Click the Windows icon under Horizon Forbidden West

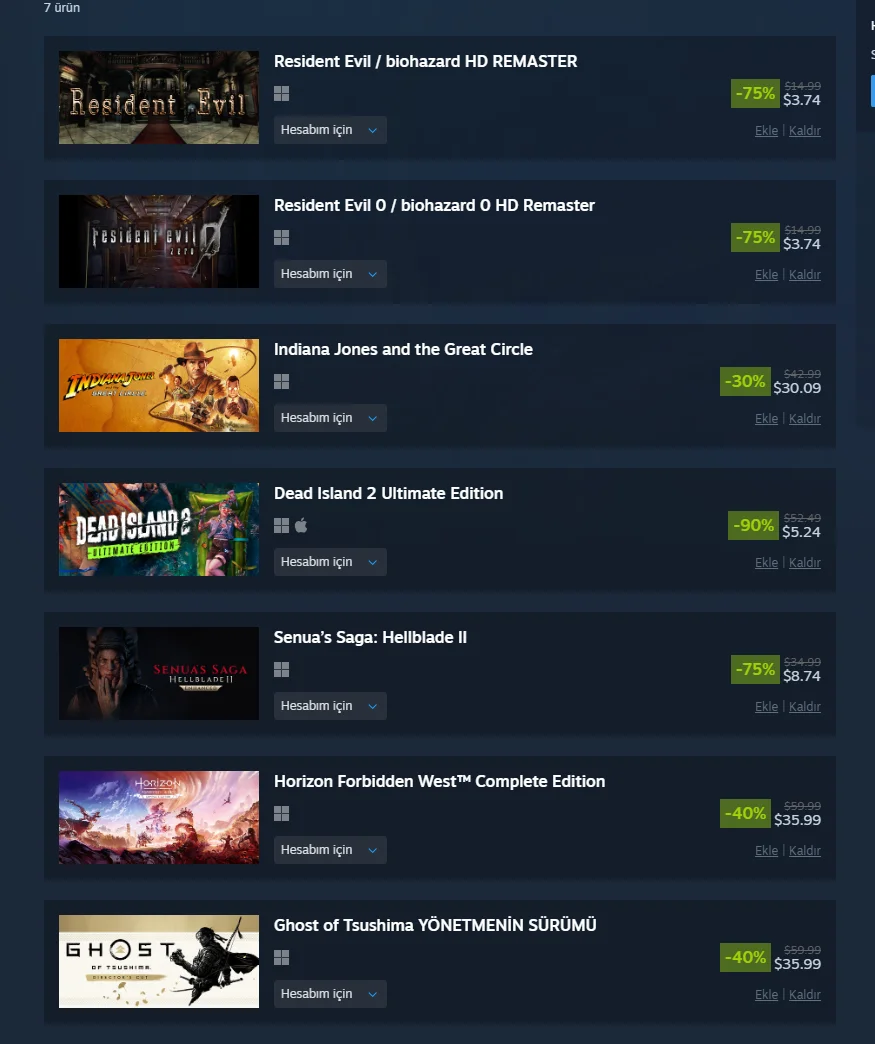281,813
